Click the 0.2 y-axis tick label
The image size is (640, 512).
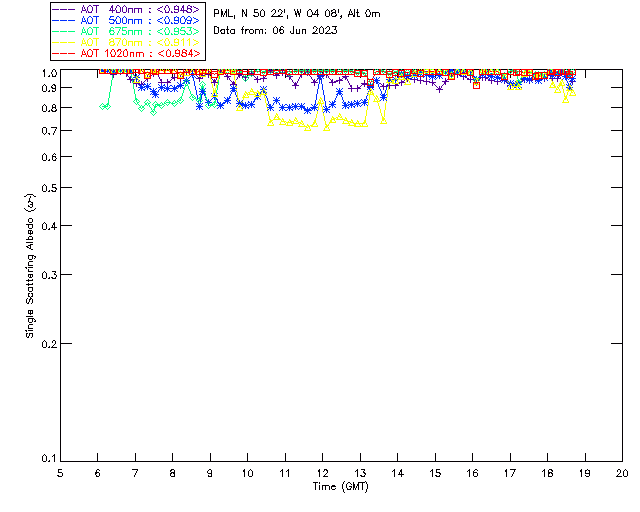pos(49,344)
